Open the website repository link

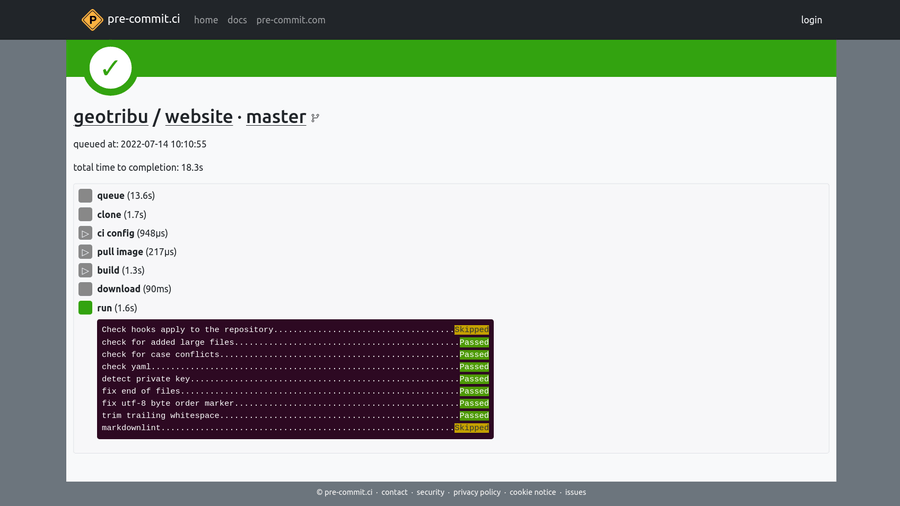[198, 117]
